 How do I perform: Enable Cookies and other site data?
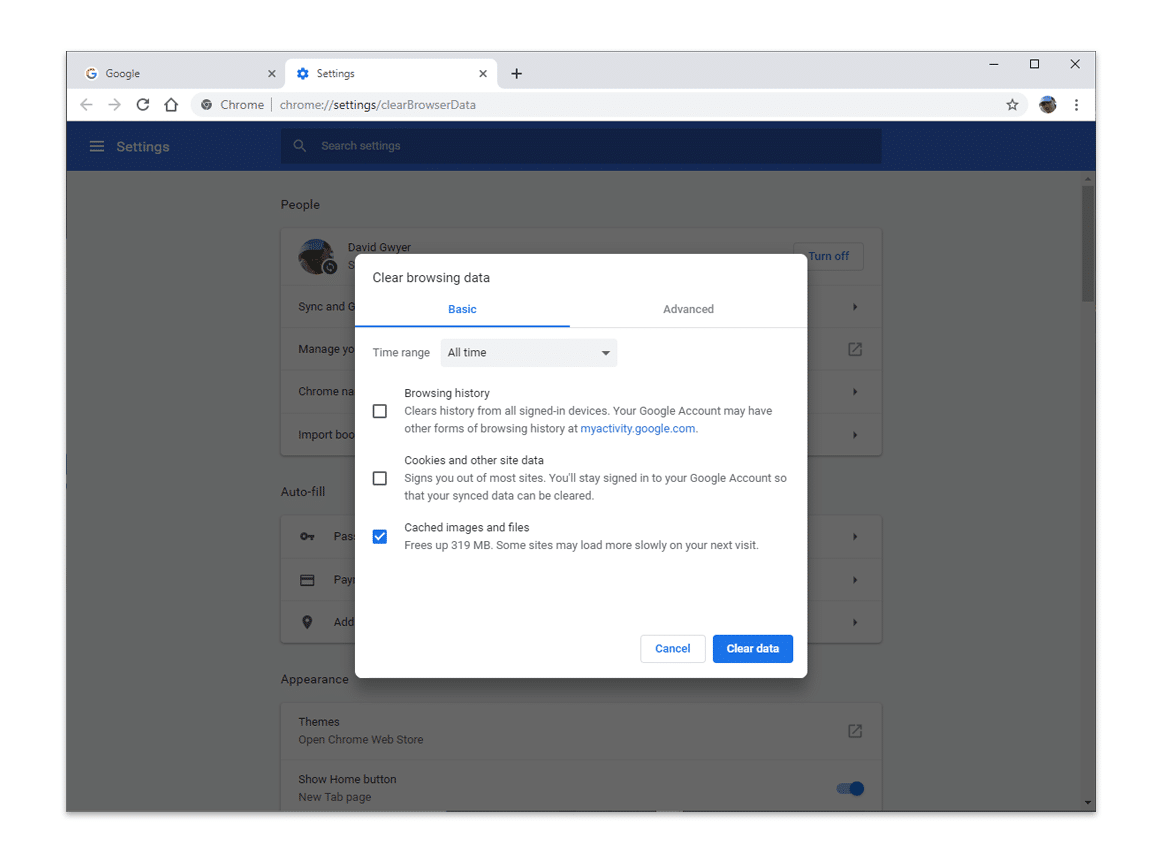point(379,478)
